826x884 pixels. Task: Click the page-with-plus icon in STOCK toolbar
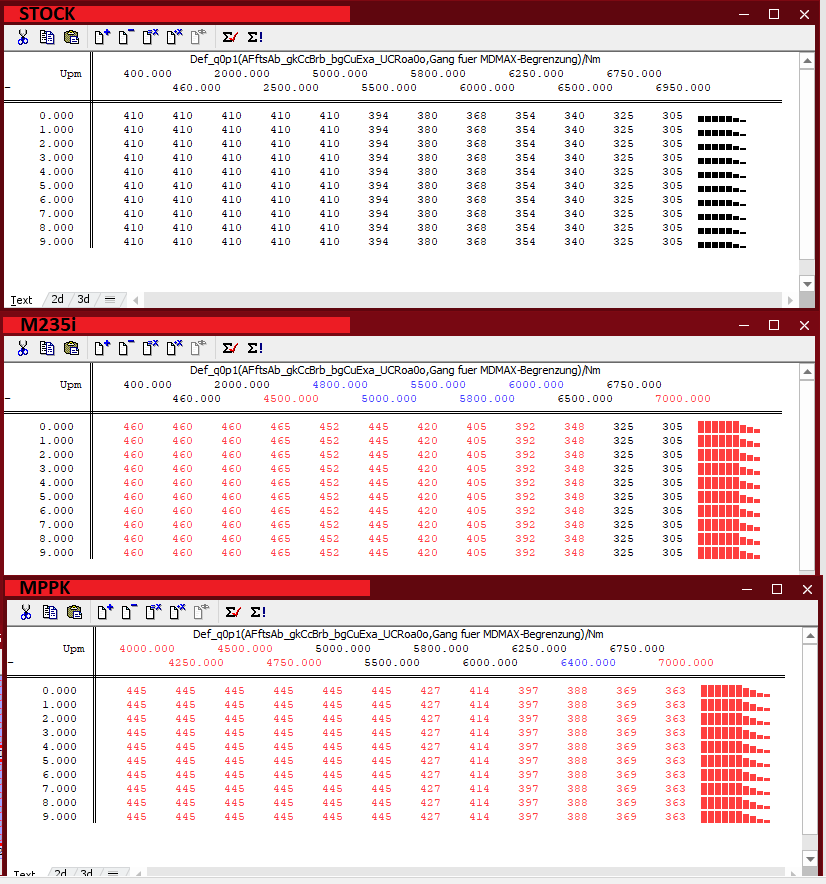102,37
